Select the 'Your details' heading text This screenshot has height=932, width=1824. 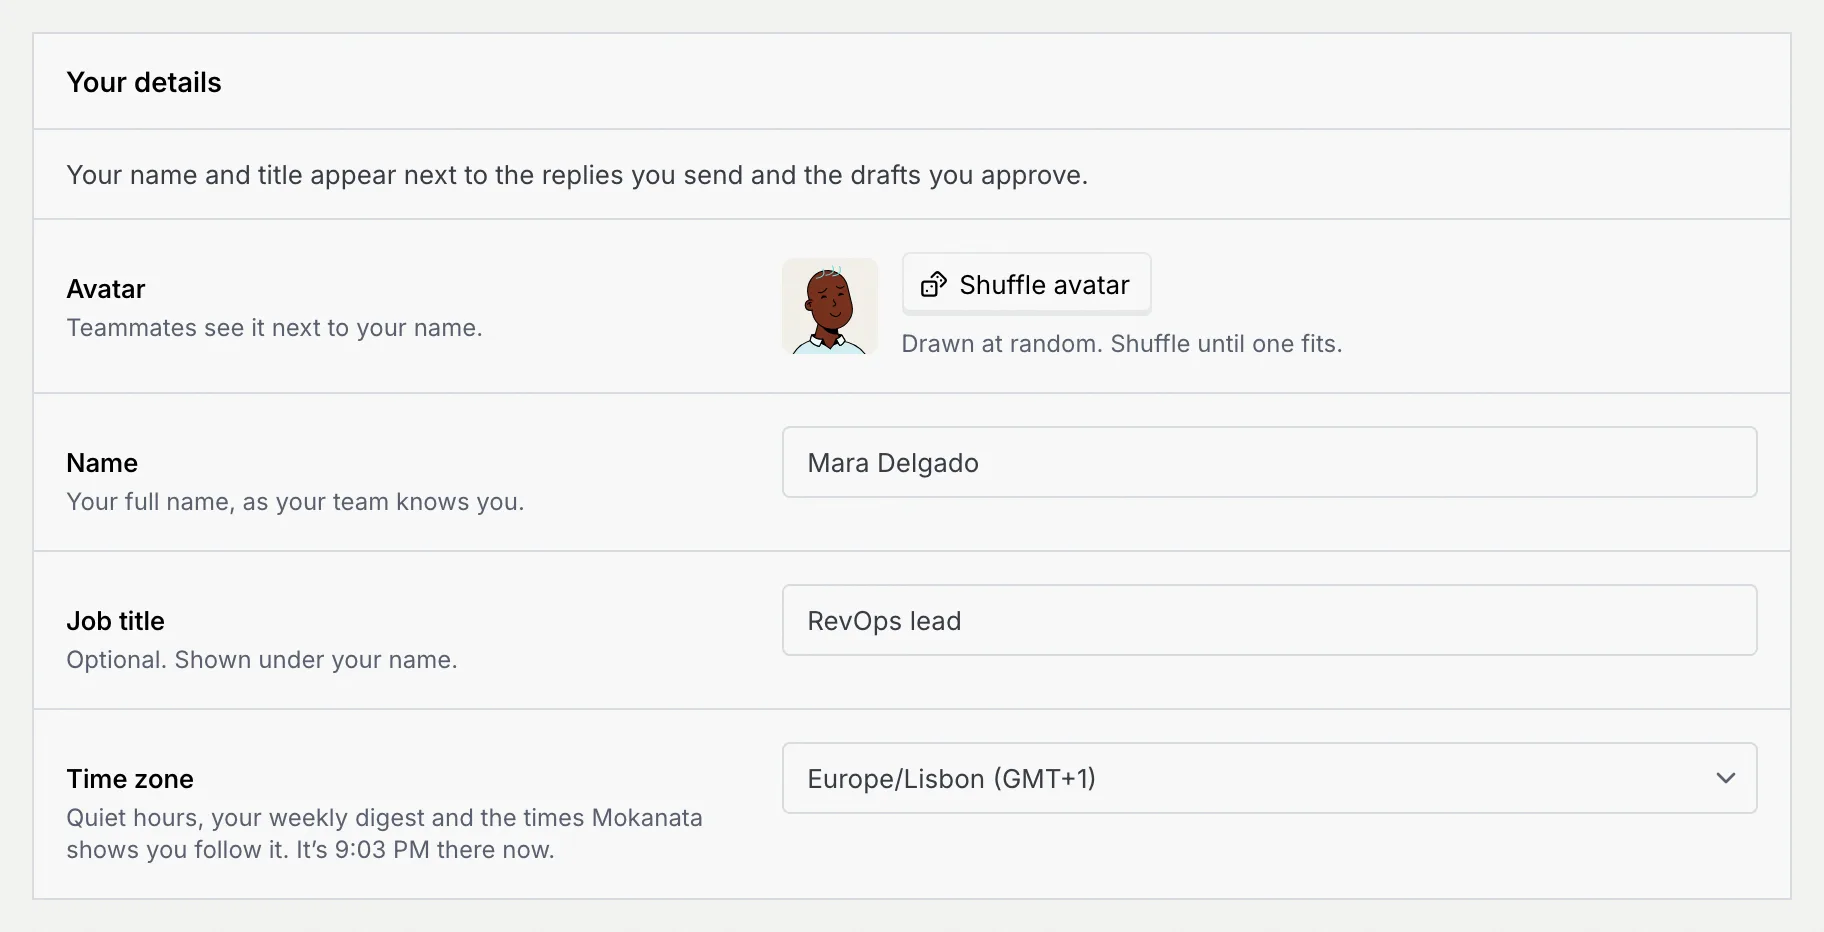144,82
